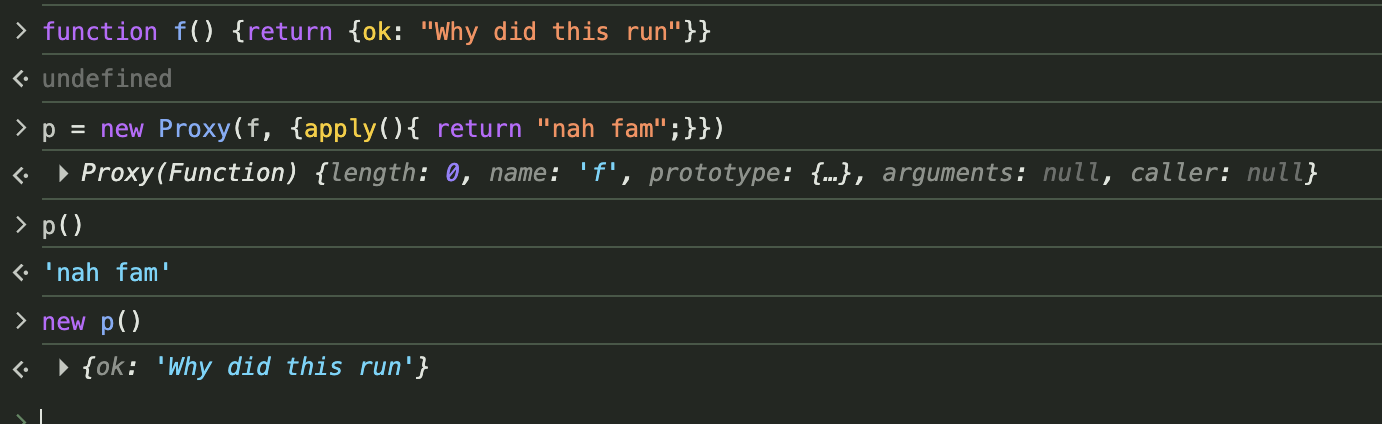Click the output arrow beside the {ok} result
The height and width of the screenshot is (424, 1382).
[x=21, y=369]
